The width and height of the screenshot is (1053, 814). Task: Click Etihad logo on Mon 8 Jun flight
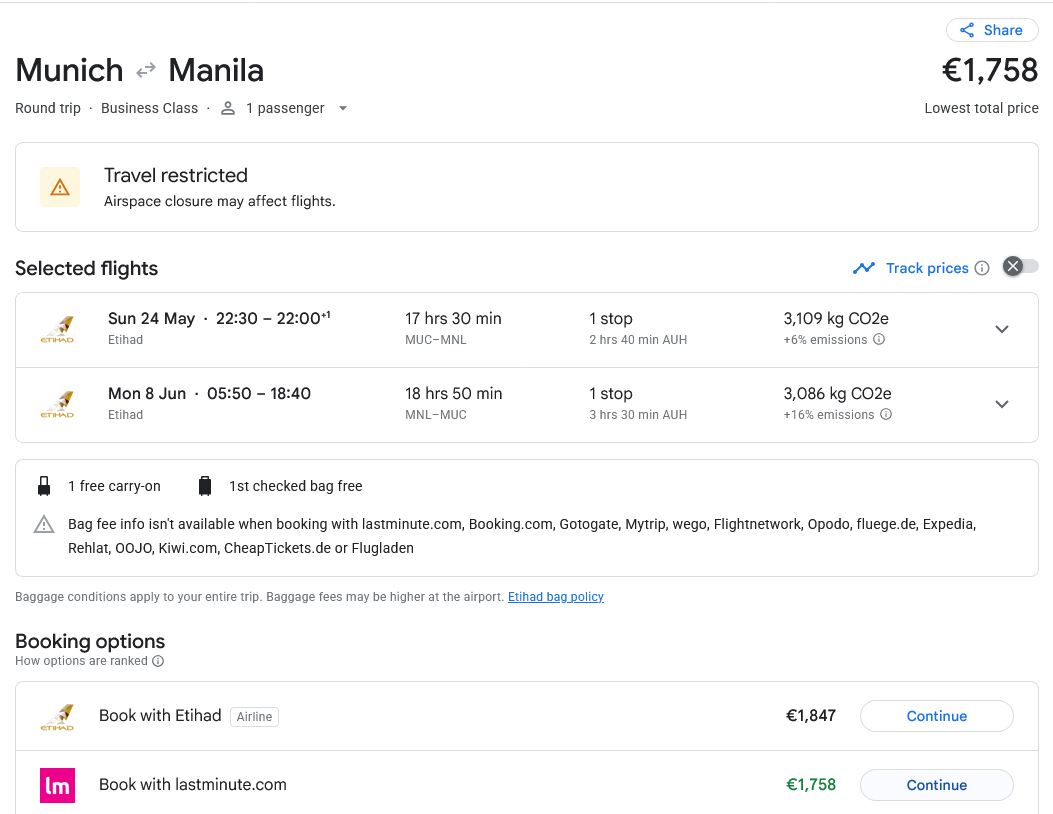pyautogui.click(x=57, y=405)
